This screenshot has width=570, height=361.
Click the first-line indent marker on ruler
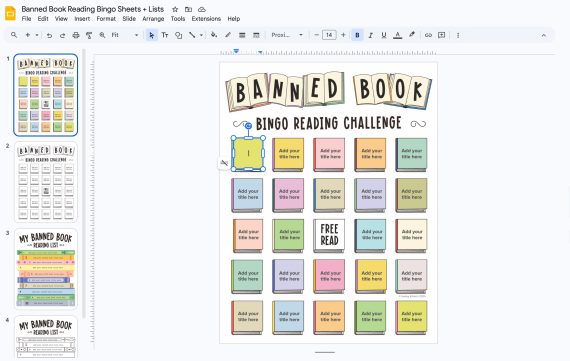pos(236,51)
